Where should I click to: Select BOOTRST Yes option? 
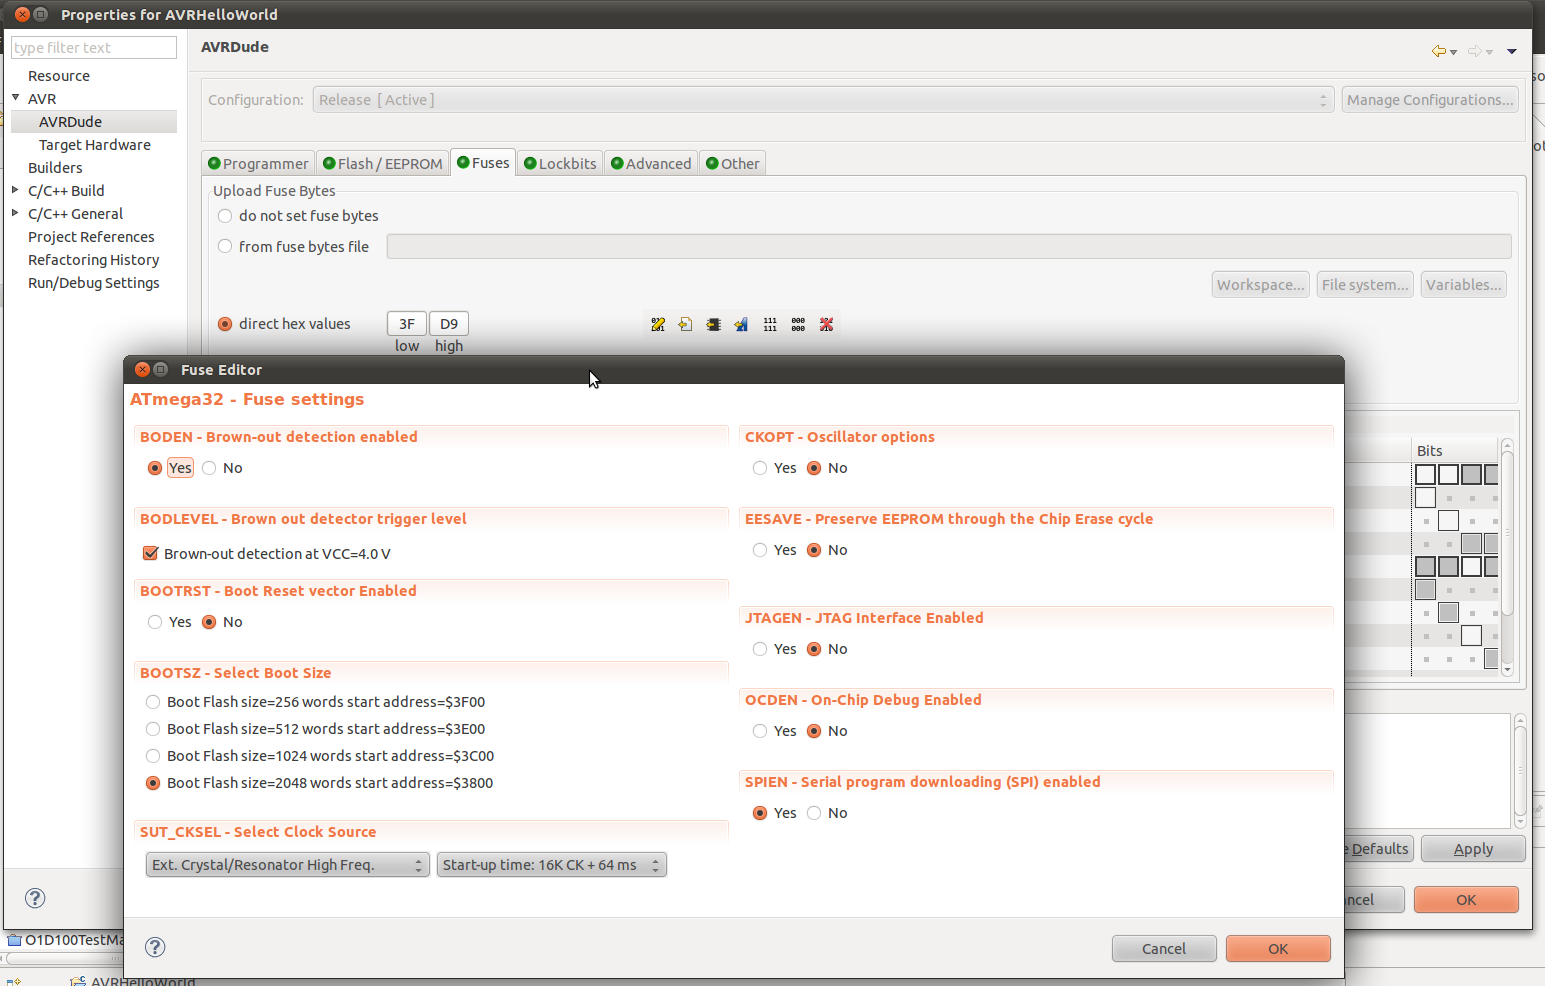click(x=155, y=622)
